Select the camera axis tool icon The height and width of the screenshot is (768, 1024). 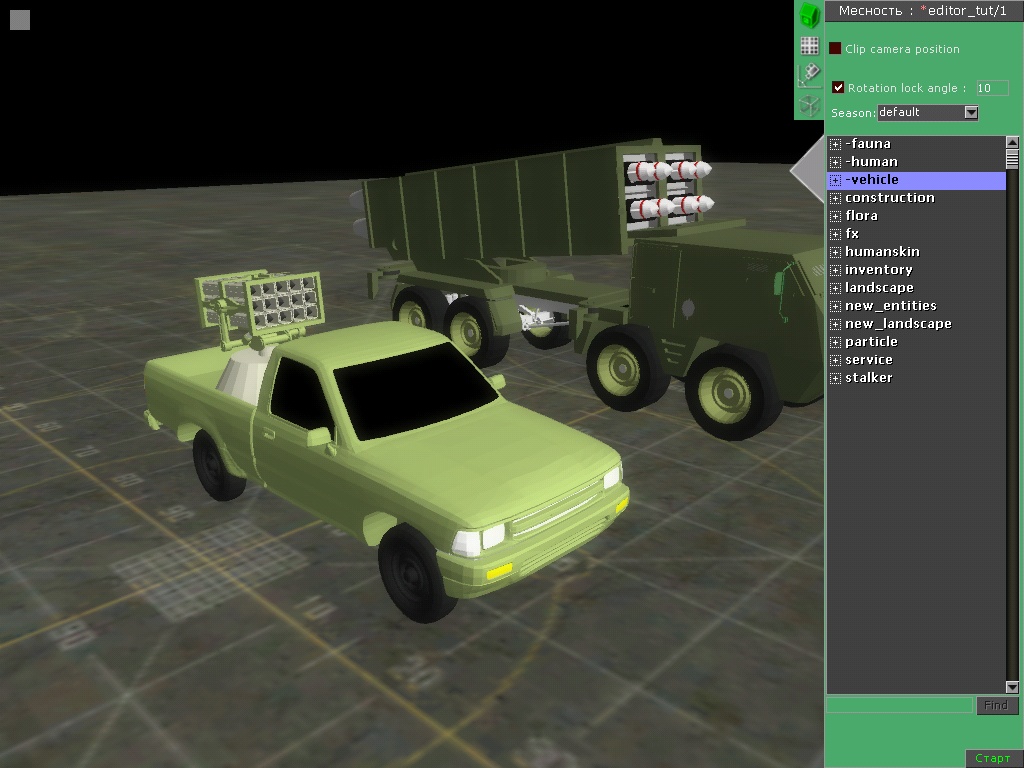[809, 75]
